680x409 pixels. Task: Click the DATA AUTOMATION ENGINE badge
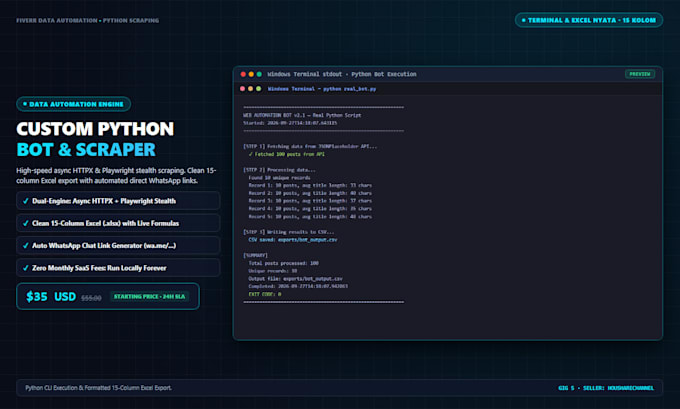click(74, 104)
